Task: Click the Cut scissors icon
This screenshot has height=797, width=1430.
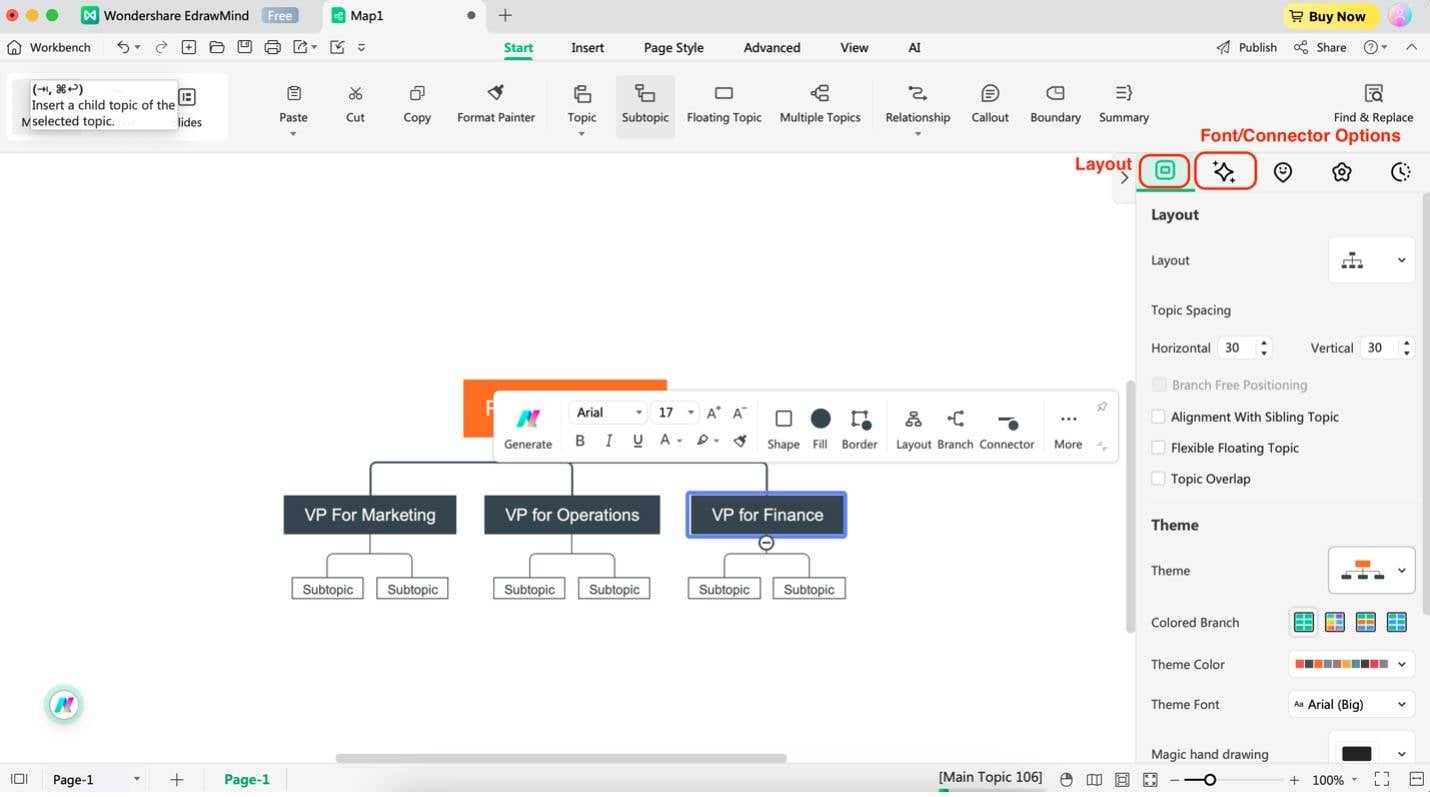Action: tap(355, 94)
